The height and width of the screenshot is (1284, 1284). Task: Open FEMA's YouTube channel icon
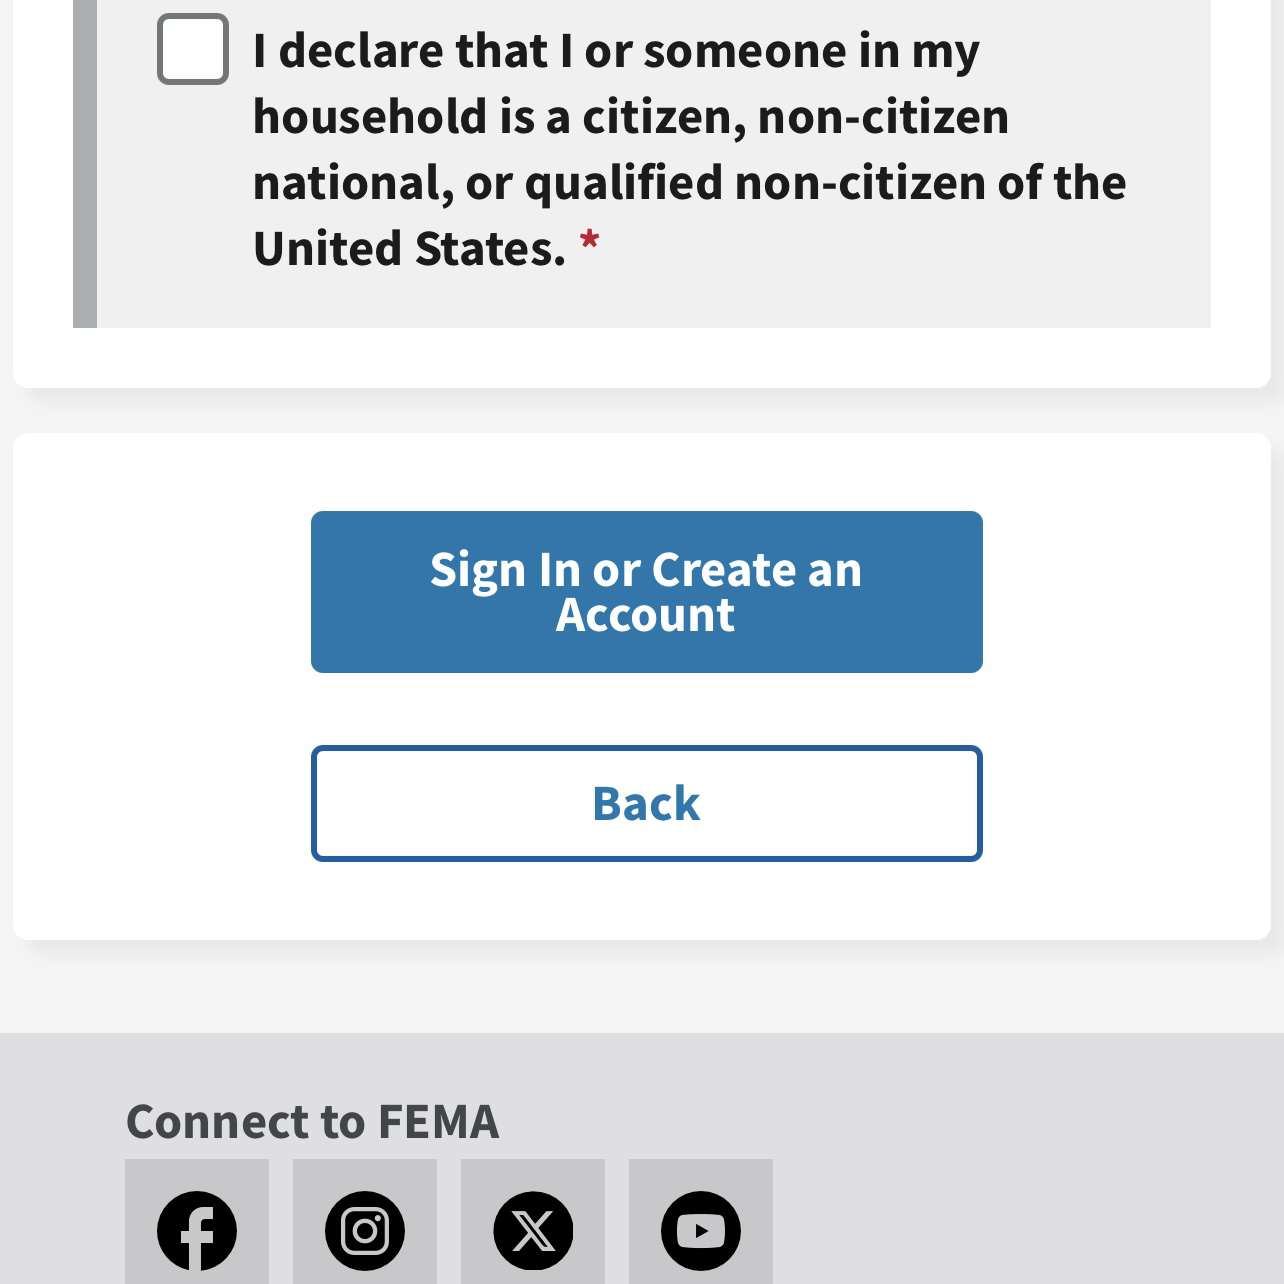tap(701, 1230)
